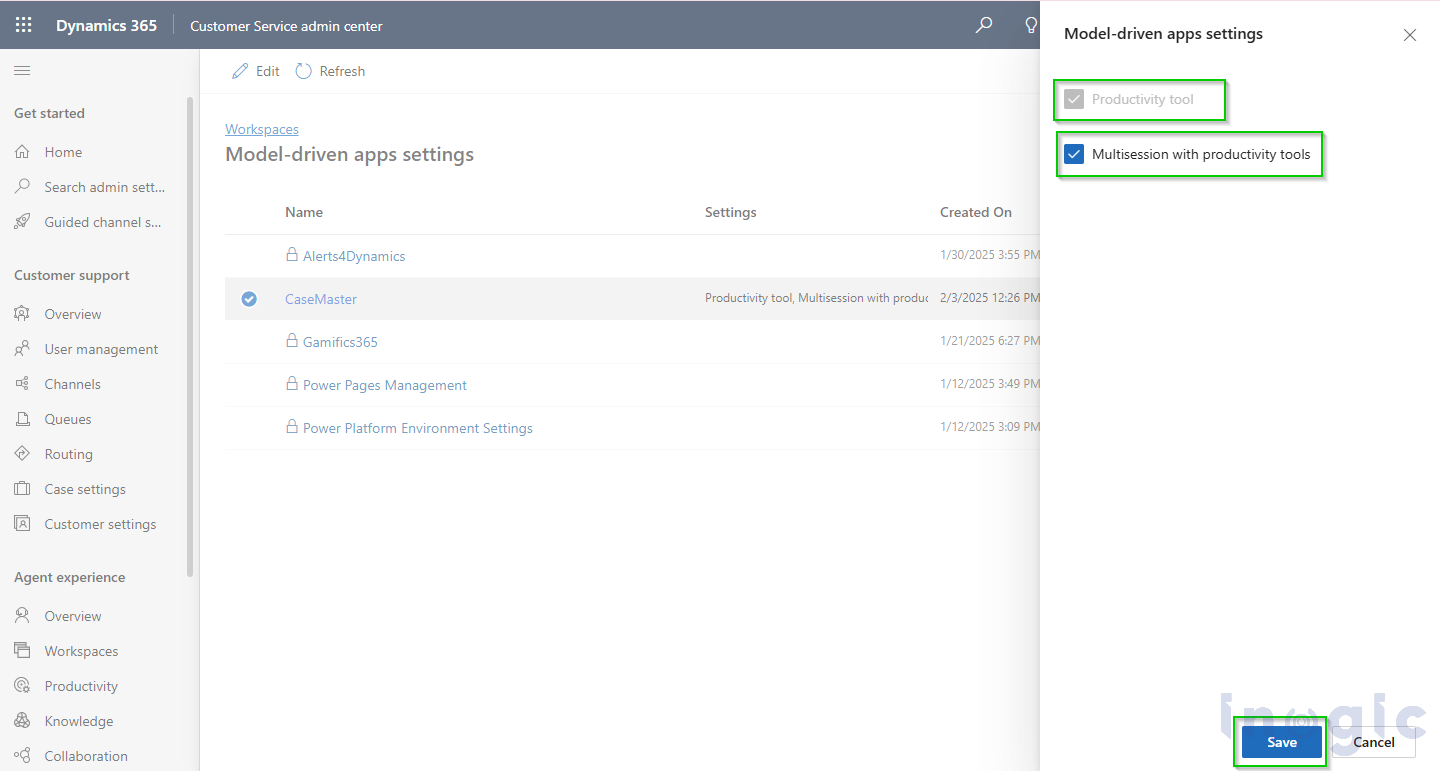Sort by the Name column header
The image size is (1440, 771).
pos(304,212)
